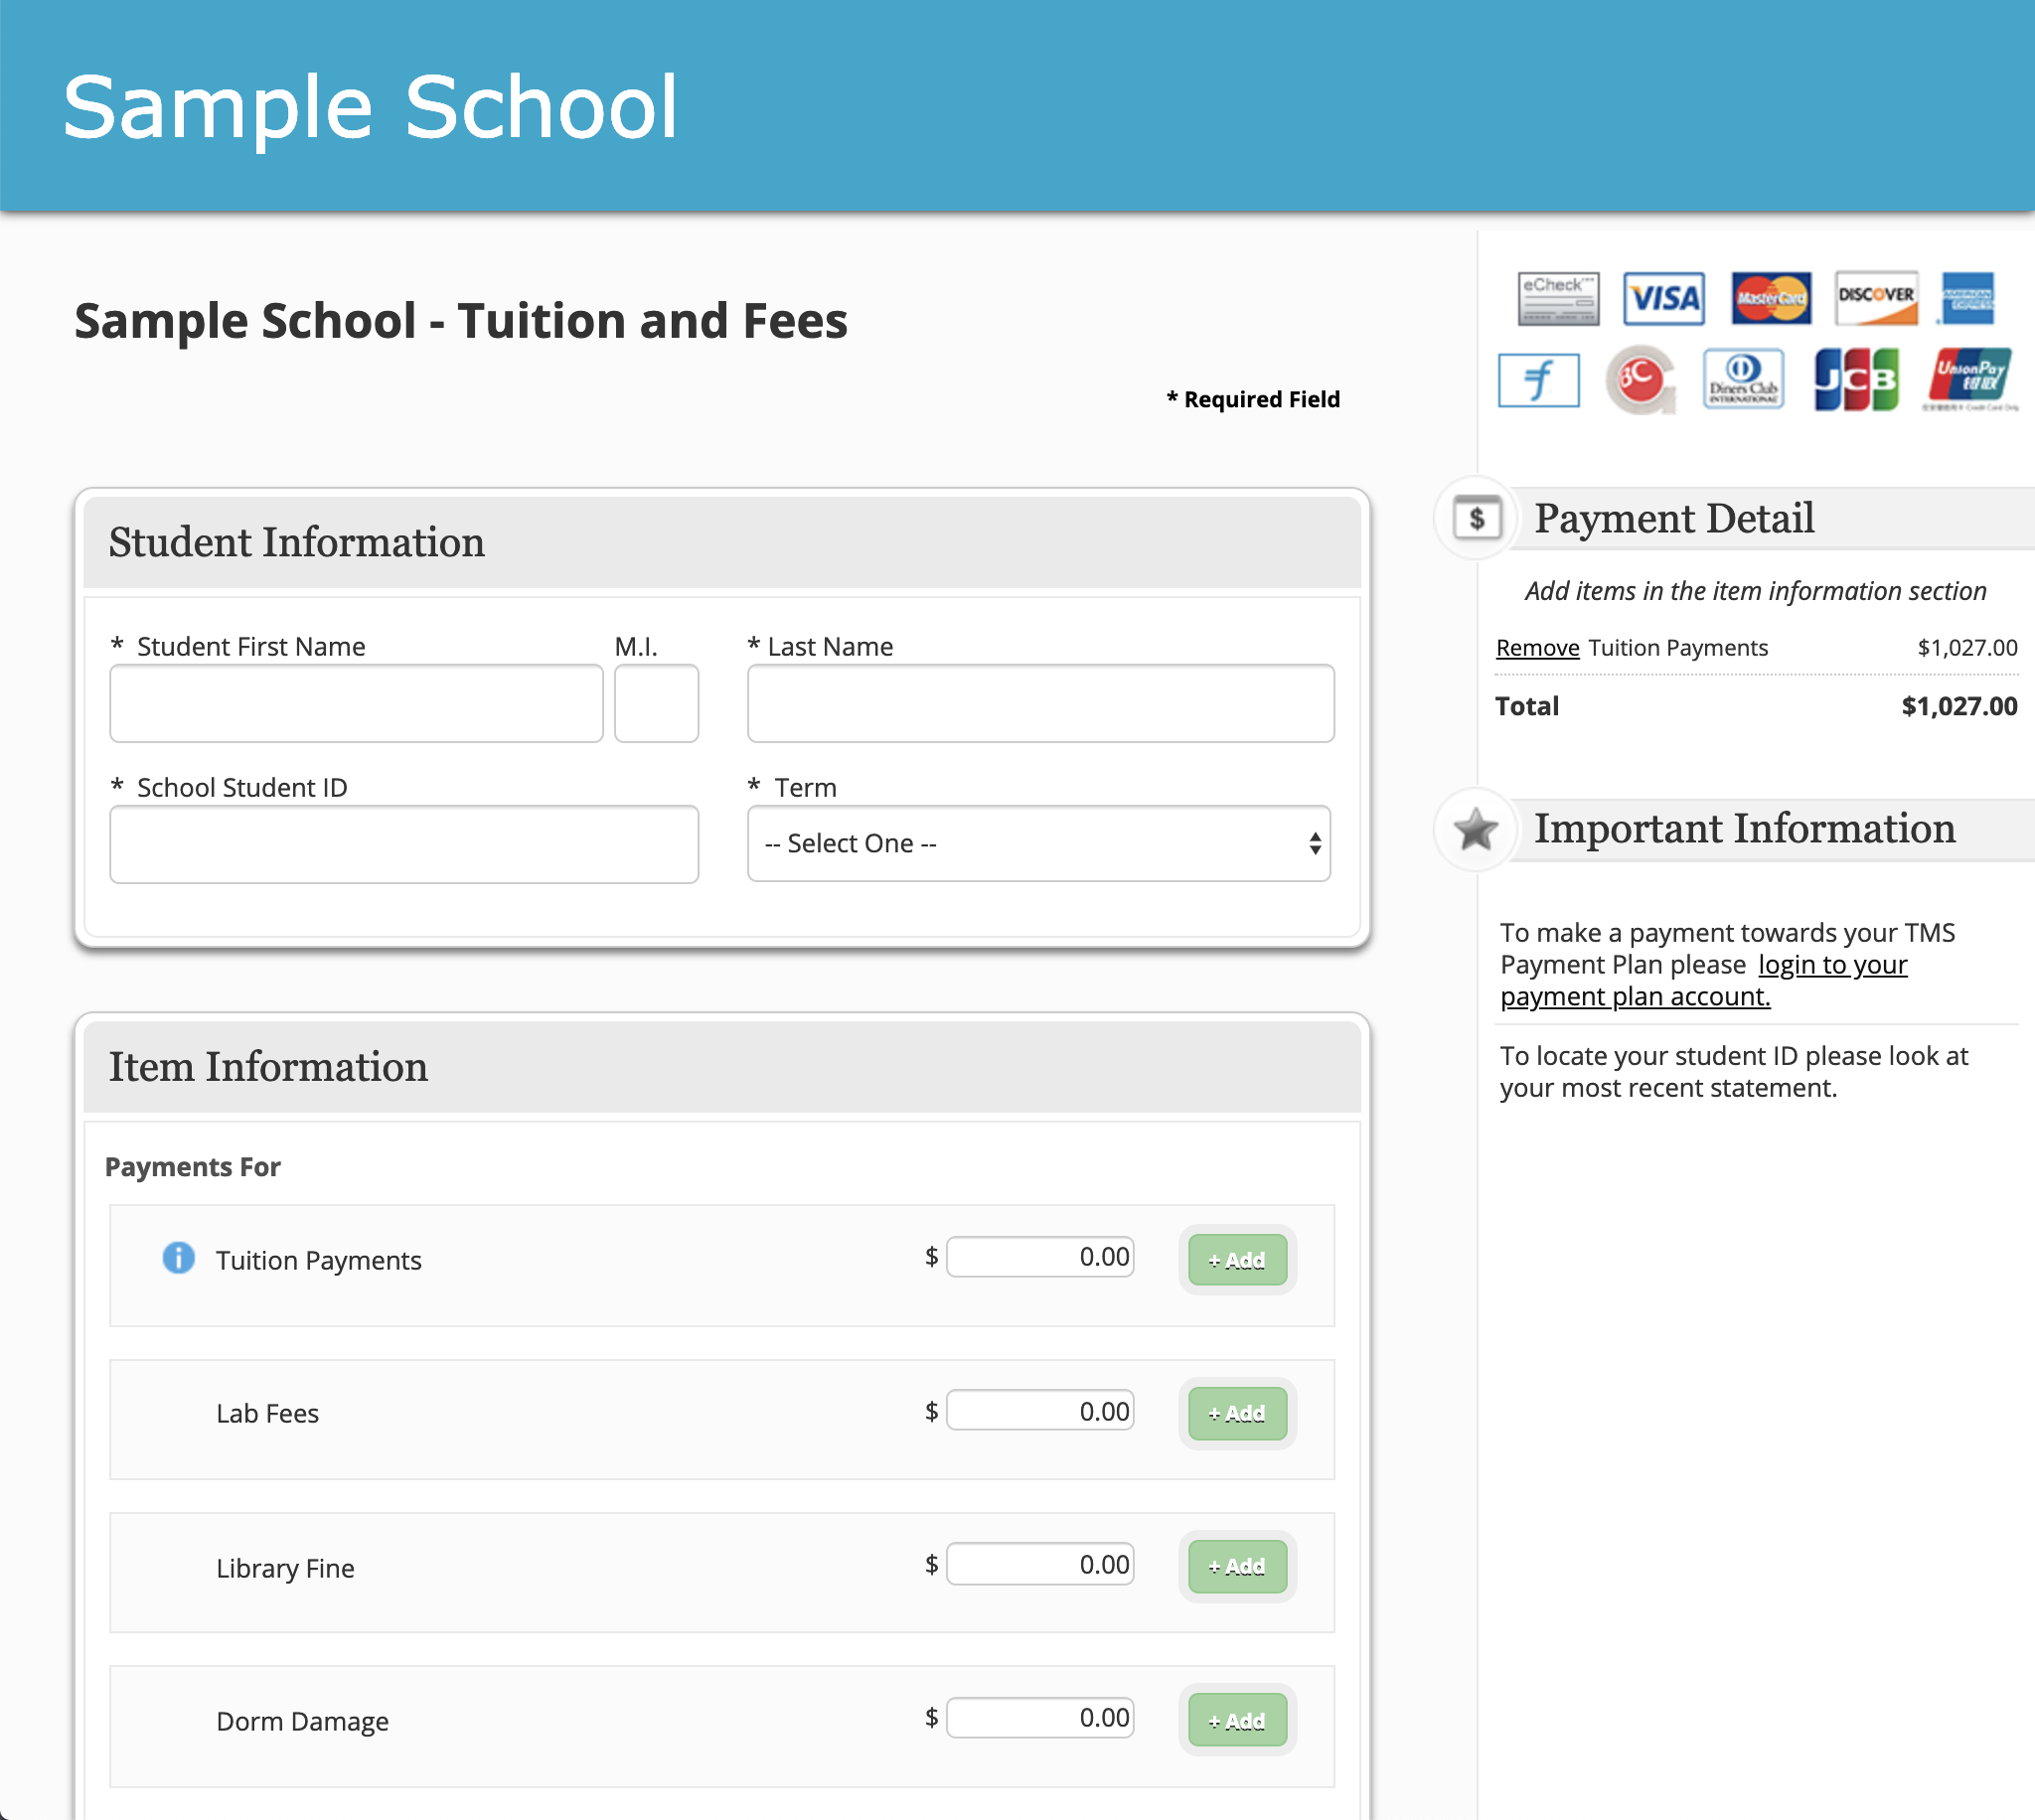This screenshot has width=2035, height=1820.
Task: Open the Term dropdown
Action: tap(1038, 844)
